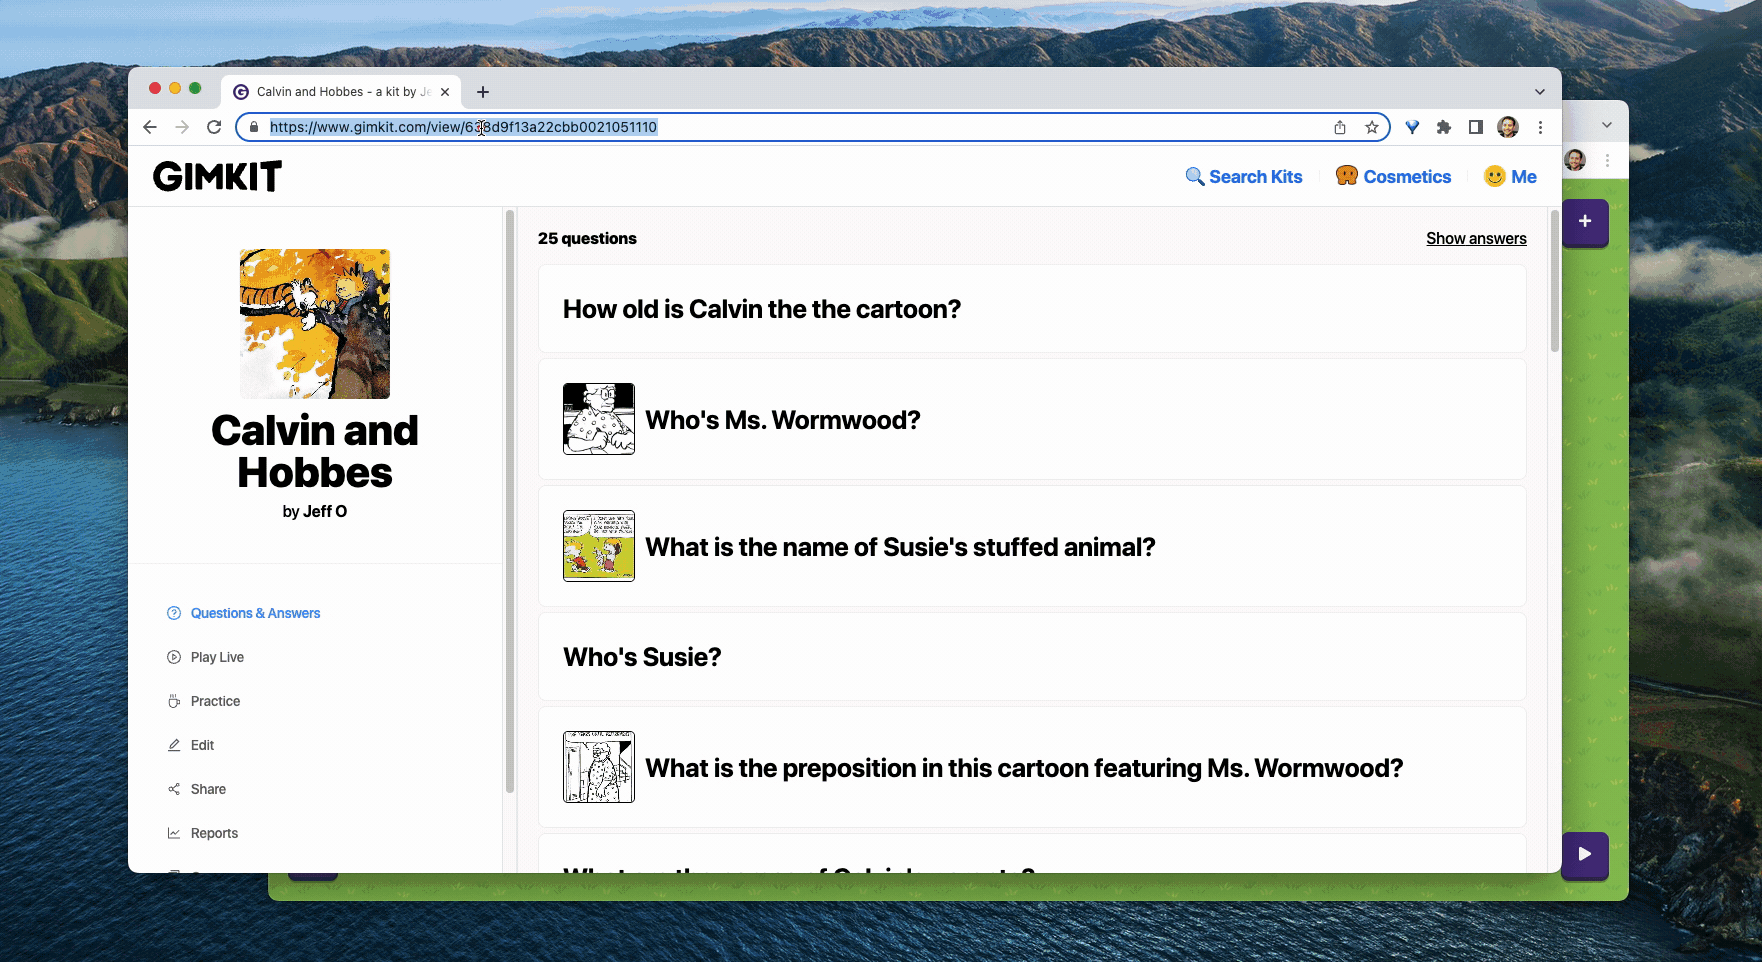The image size is (1762, 962).
Task: Select Questions & Answers in sidebar
Action: point(244,613)
